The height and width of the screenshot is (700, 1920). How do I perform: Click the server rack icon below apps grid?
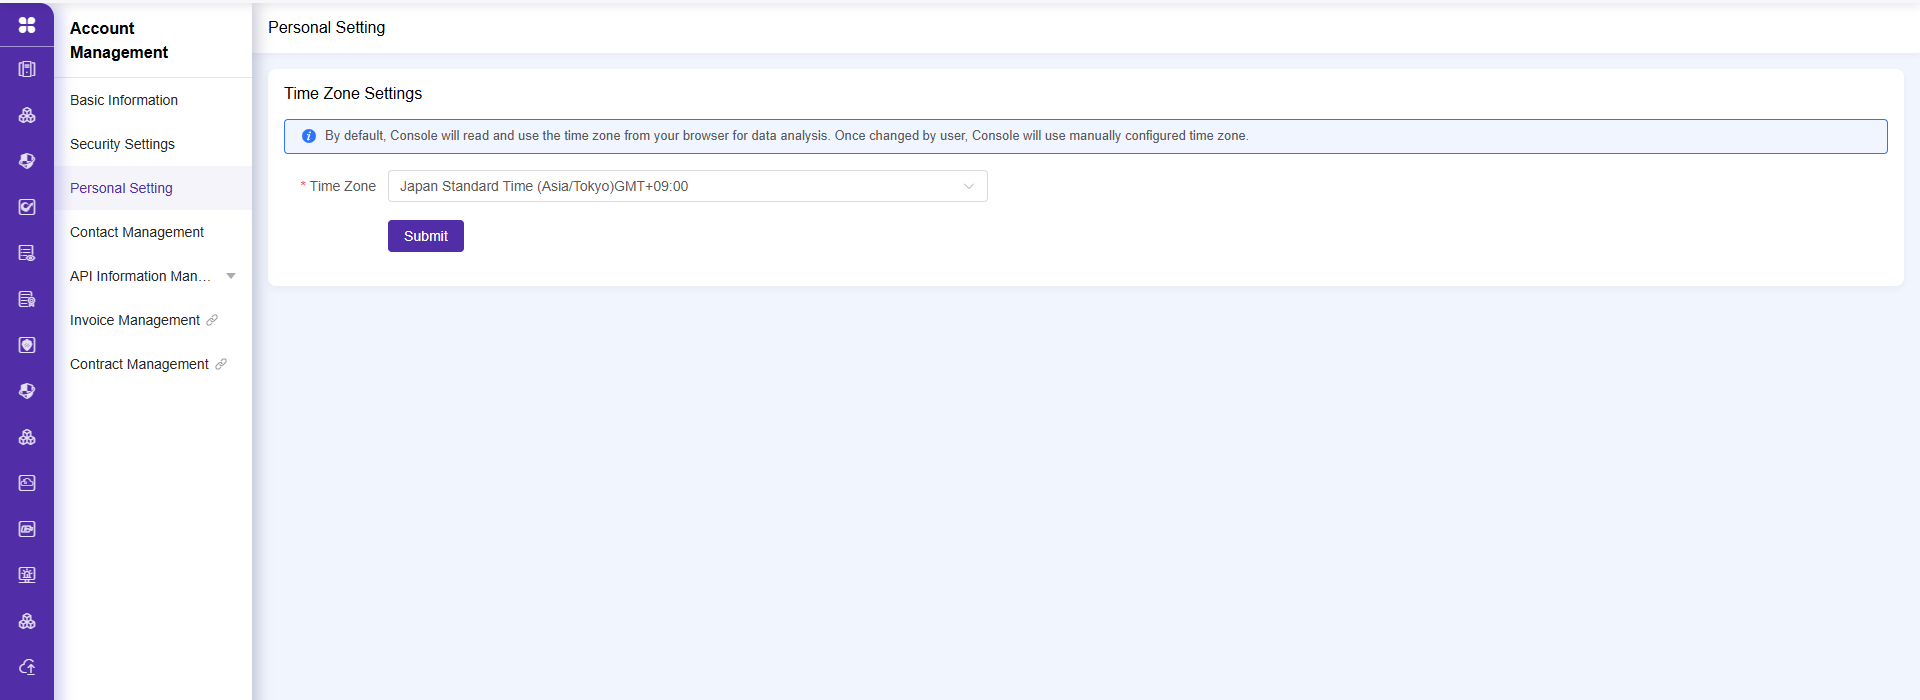[x=27, y=69]
